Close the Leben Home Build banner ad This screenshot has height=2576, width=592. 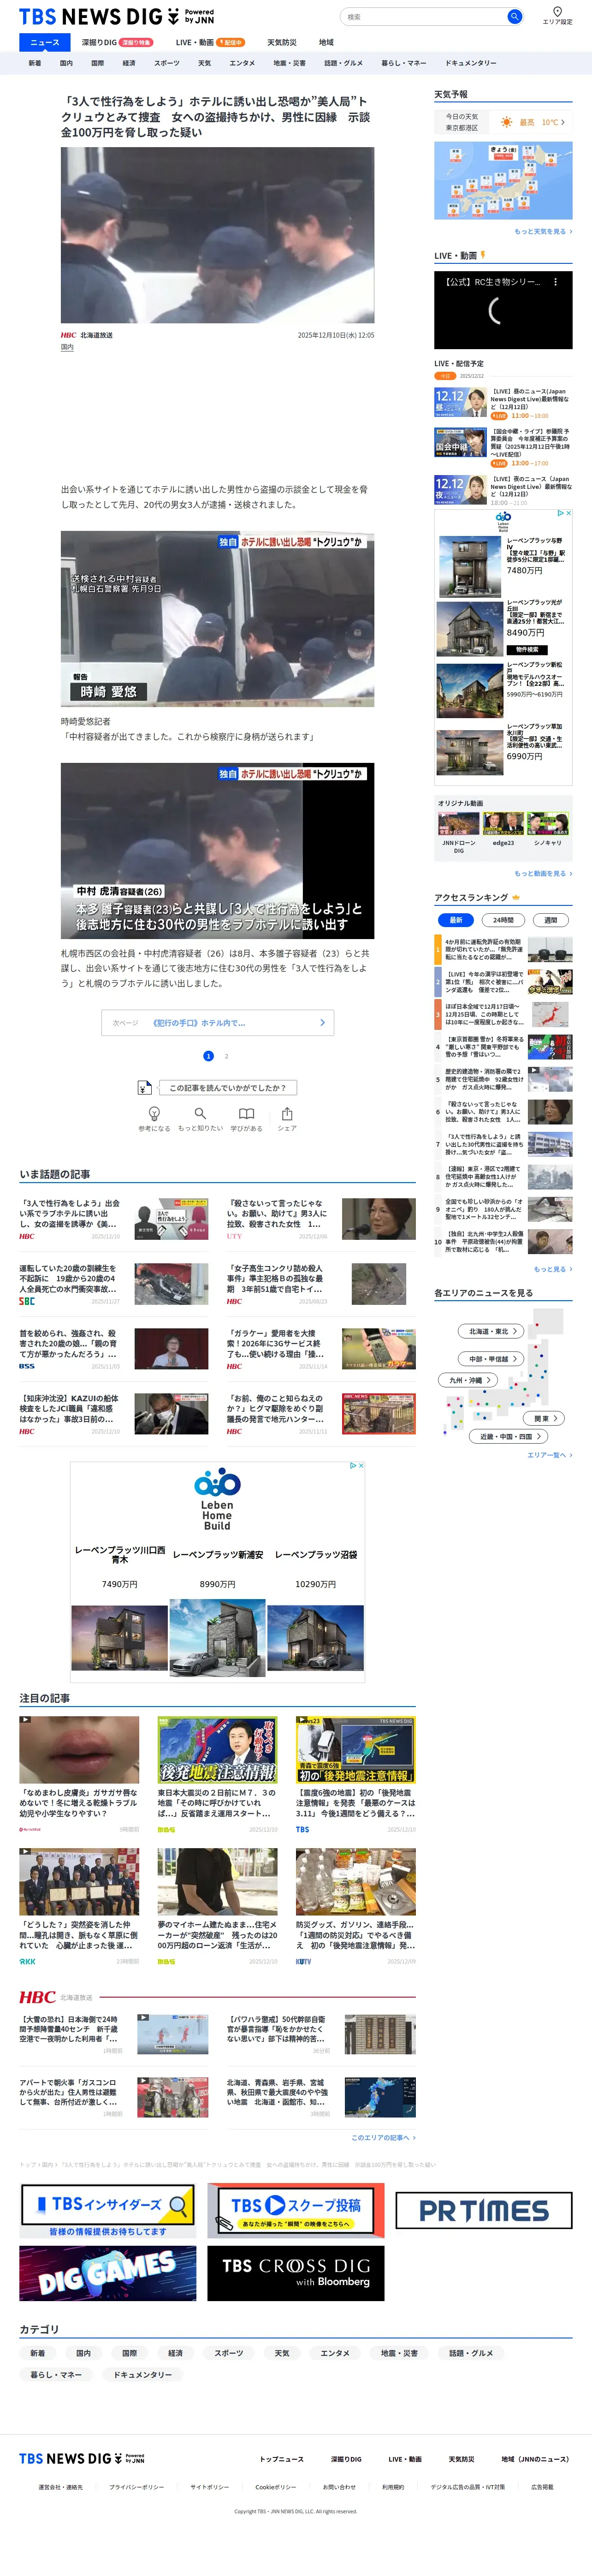tap(361, 1466)
